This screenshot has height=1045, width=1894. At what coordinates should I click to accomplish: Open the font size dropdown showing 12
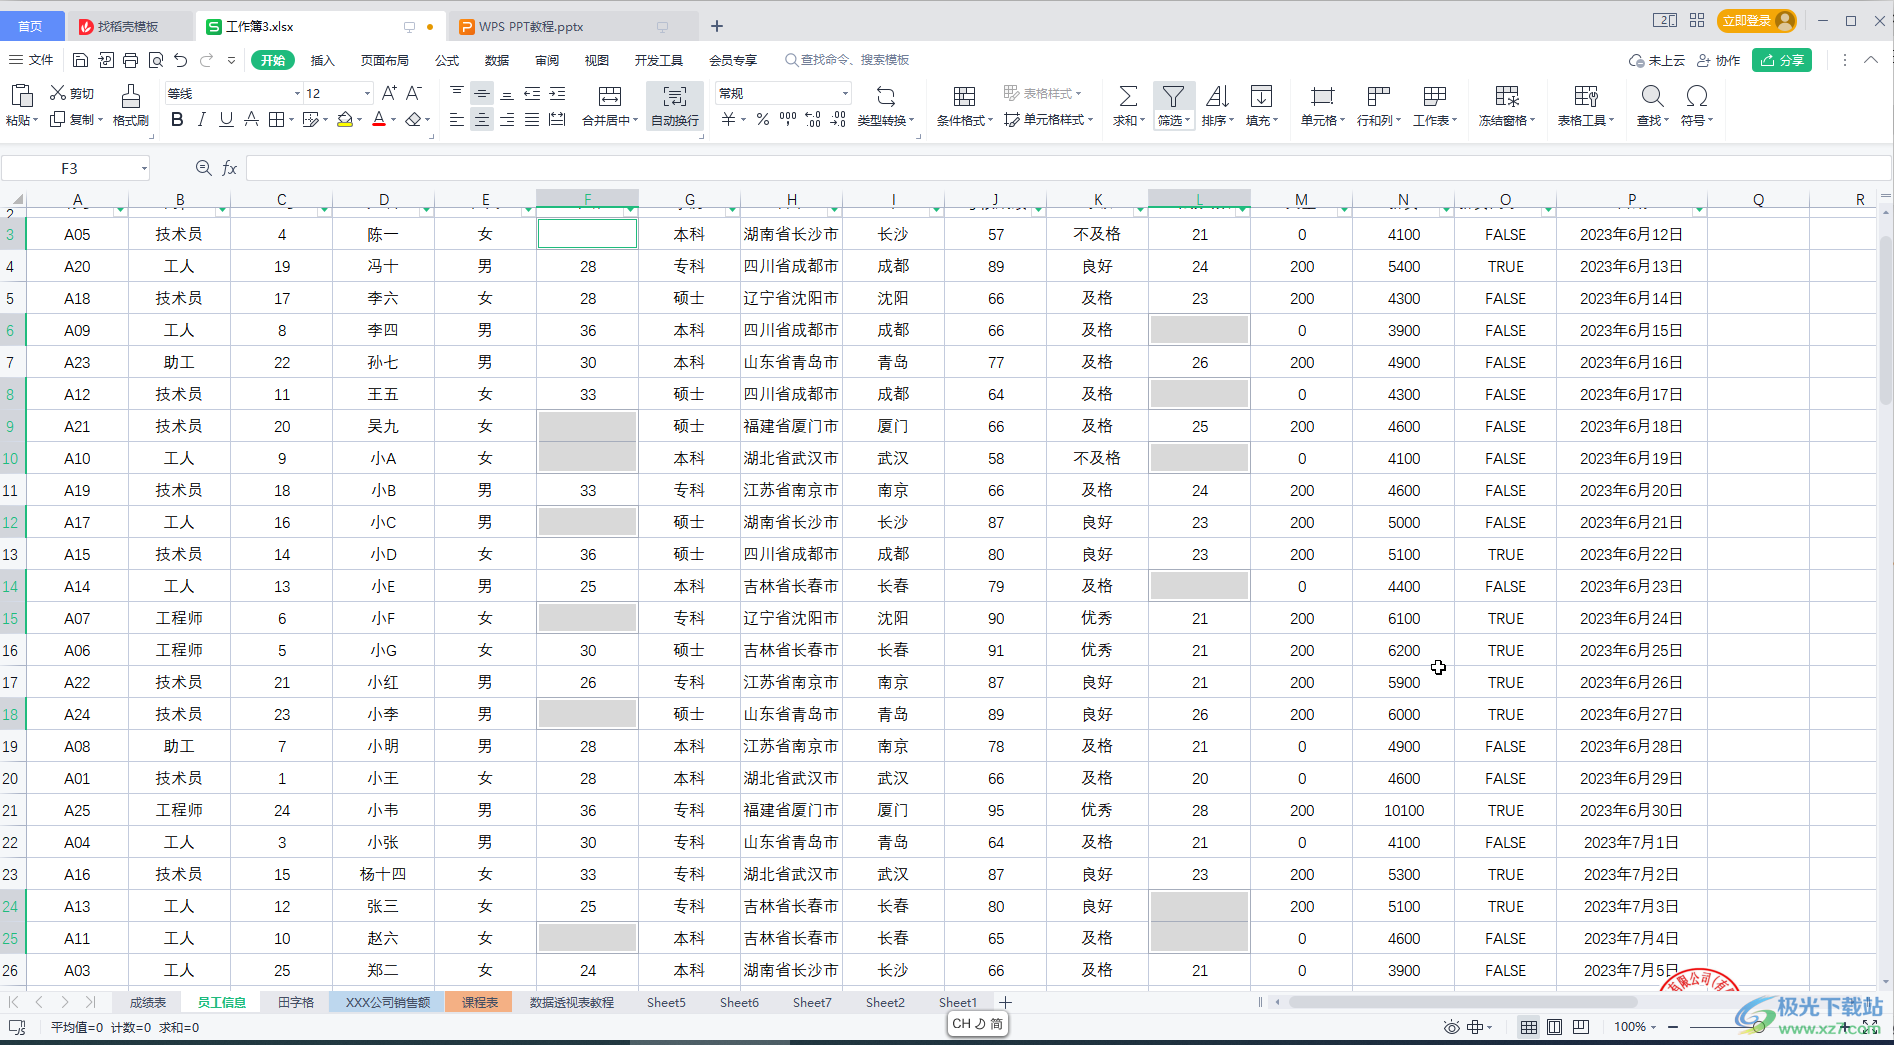367,93
